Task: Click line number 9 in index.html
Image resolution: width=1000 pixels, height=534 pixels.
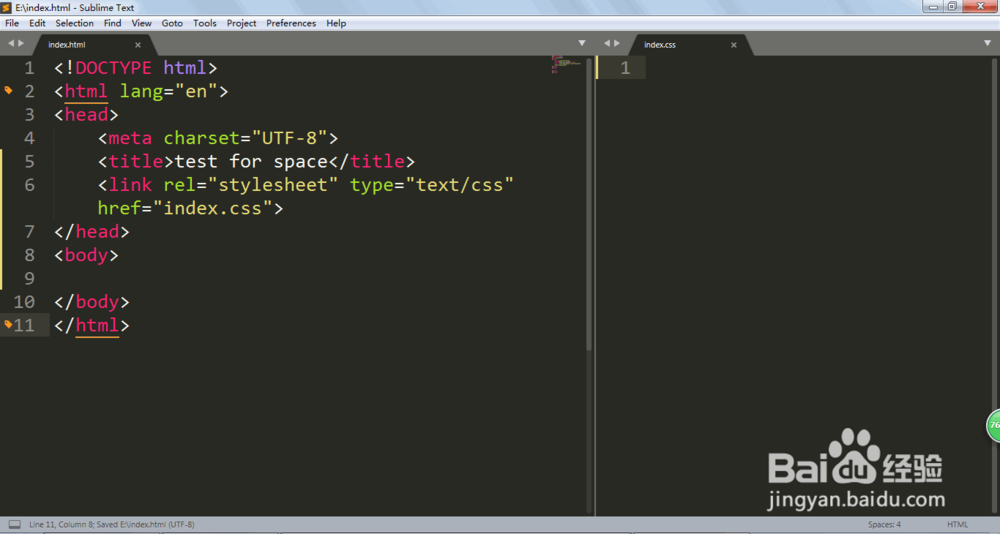Action: click(29, 278)
